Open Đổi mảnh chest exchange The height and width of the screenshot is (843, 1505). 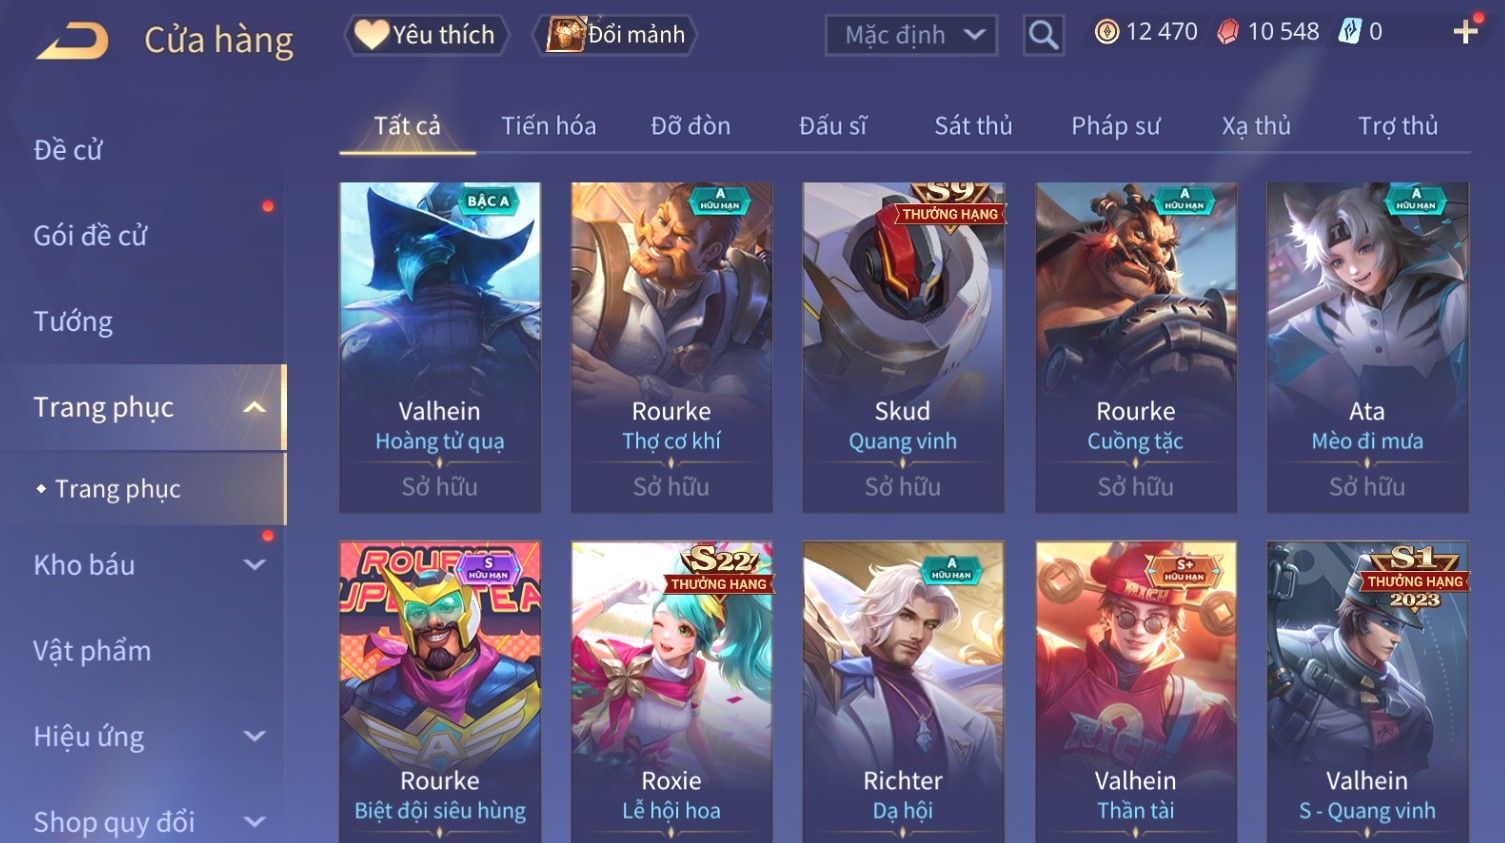(615, 35)
